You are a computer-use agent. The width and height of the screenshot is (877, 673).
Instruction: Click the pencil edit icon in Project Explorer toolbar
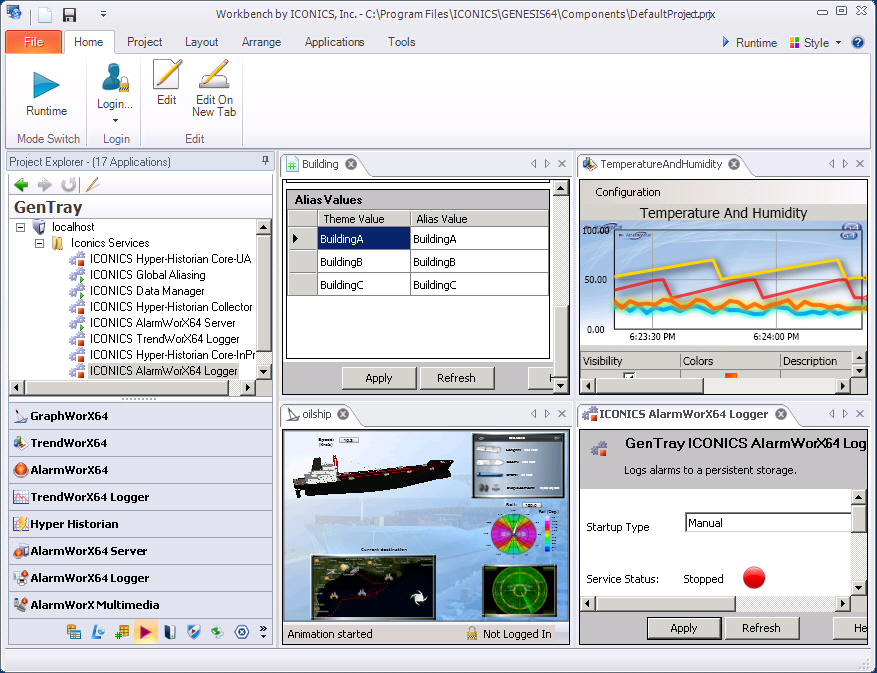[x=93, y=185]
